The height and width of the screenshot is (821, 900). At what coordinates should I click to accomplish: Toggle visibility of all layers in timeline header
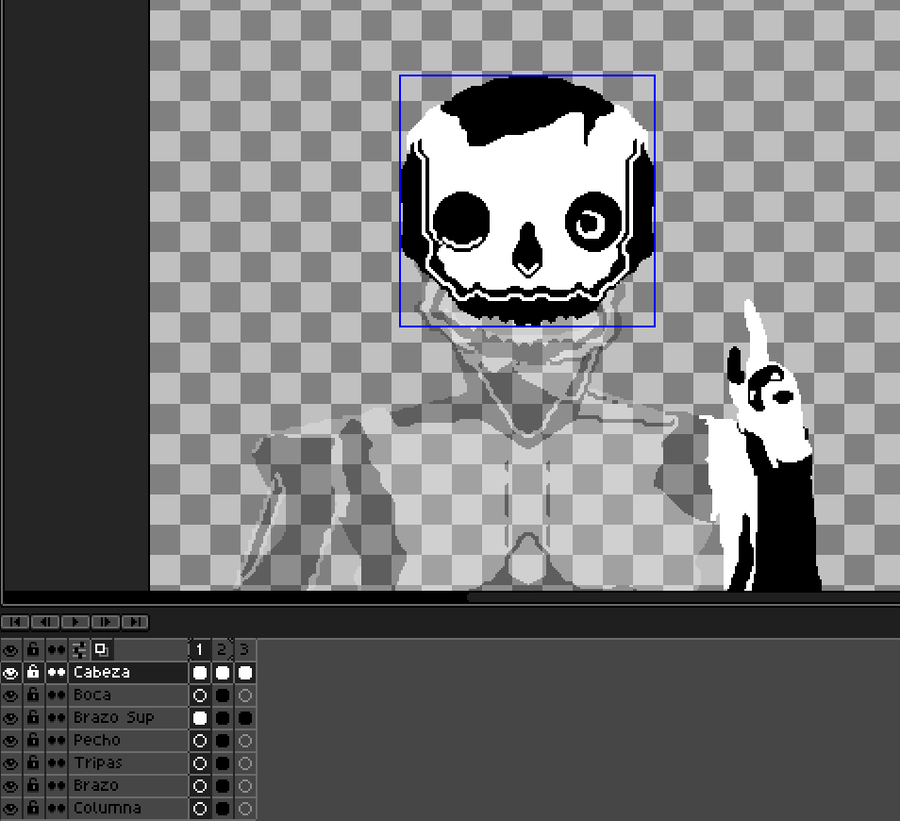click(x=11, y=650)
